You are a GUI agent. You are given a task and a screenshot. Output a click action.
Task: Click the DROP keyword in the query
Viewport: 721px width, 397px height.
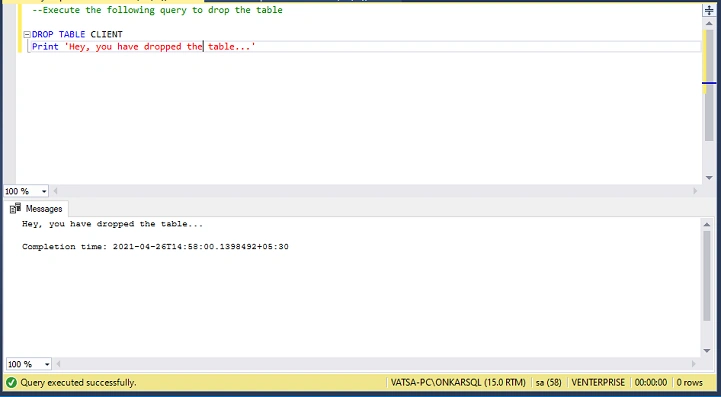(42, 35)
